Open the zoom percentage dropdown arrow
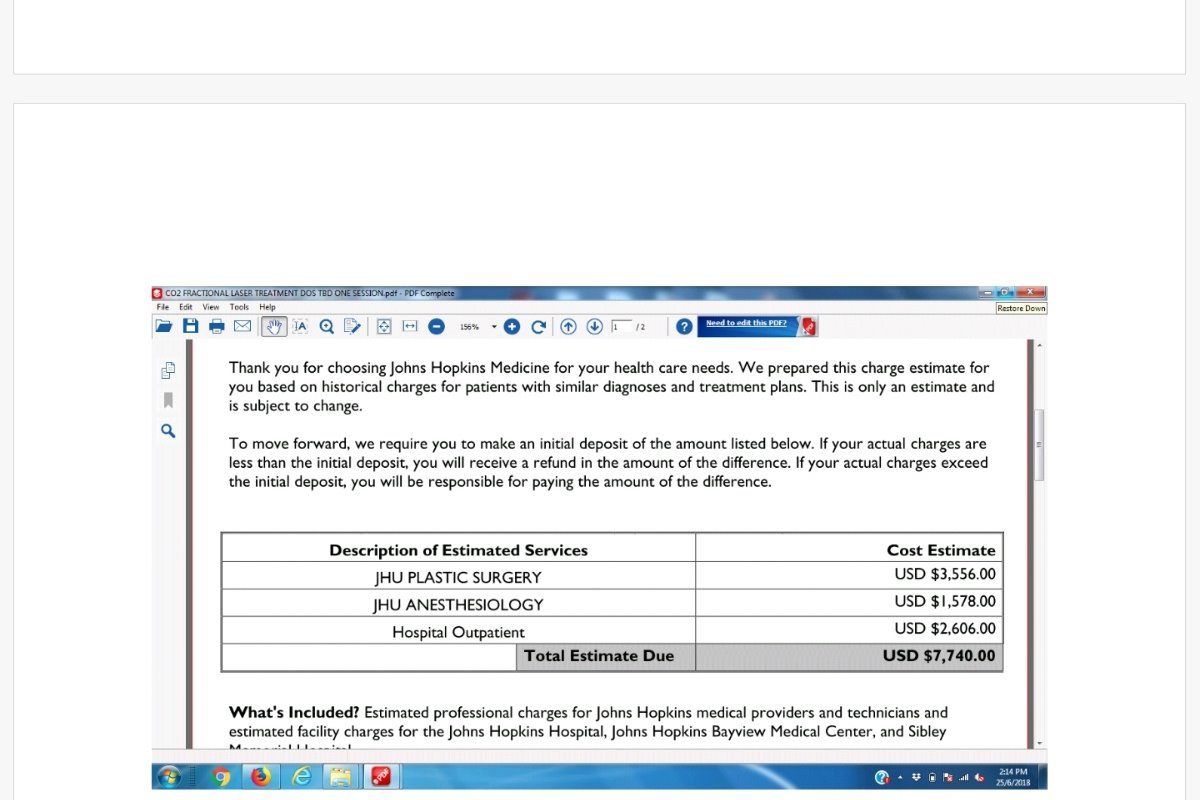The height and width of the screenshot is (800, 1200). pos(494,326)
